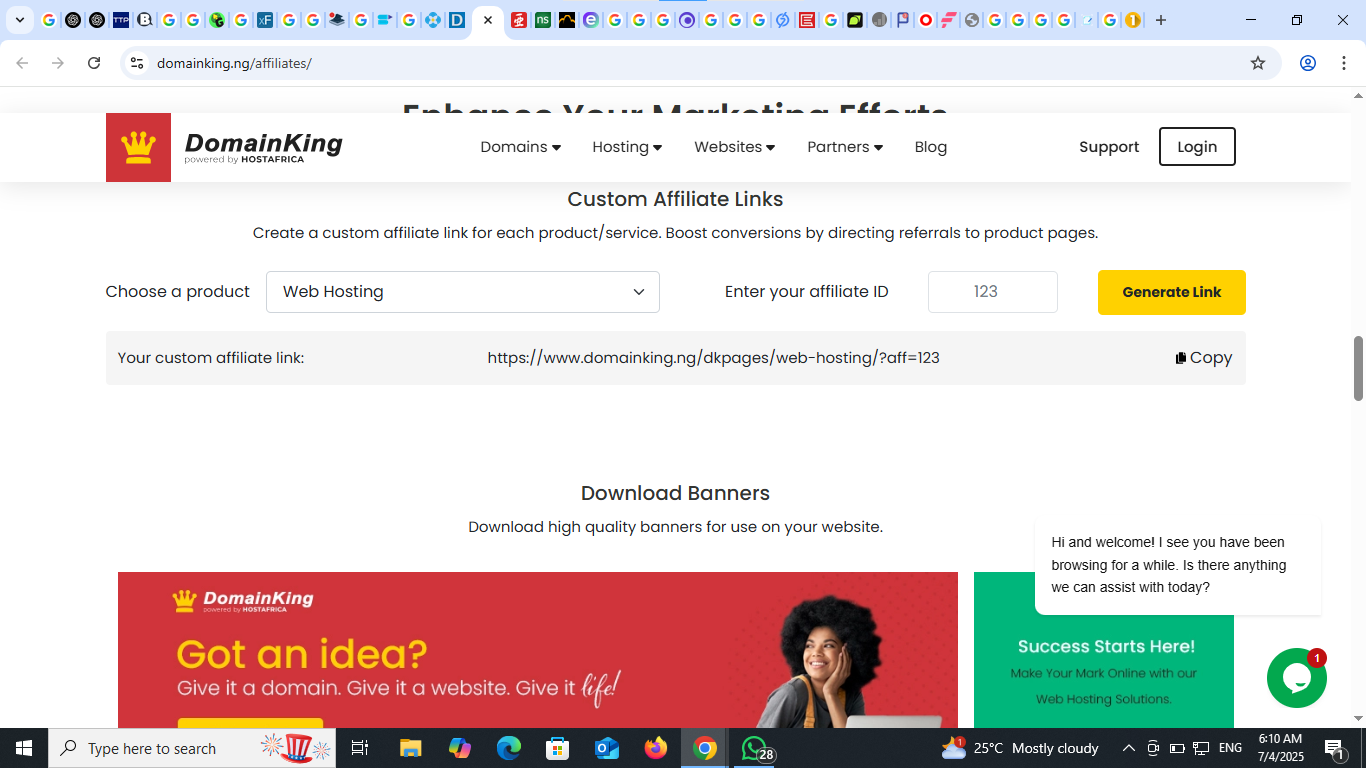Switch to the TTP tab
Screen dimensions: 1366x768
[121, 20]
